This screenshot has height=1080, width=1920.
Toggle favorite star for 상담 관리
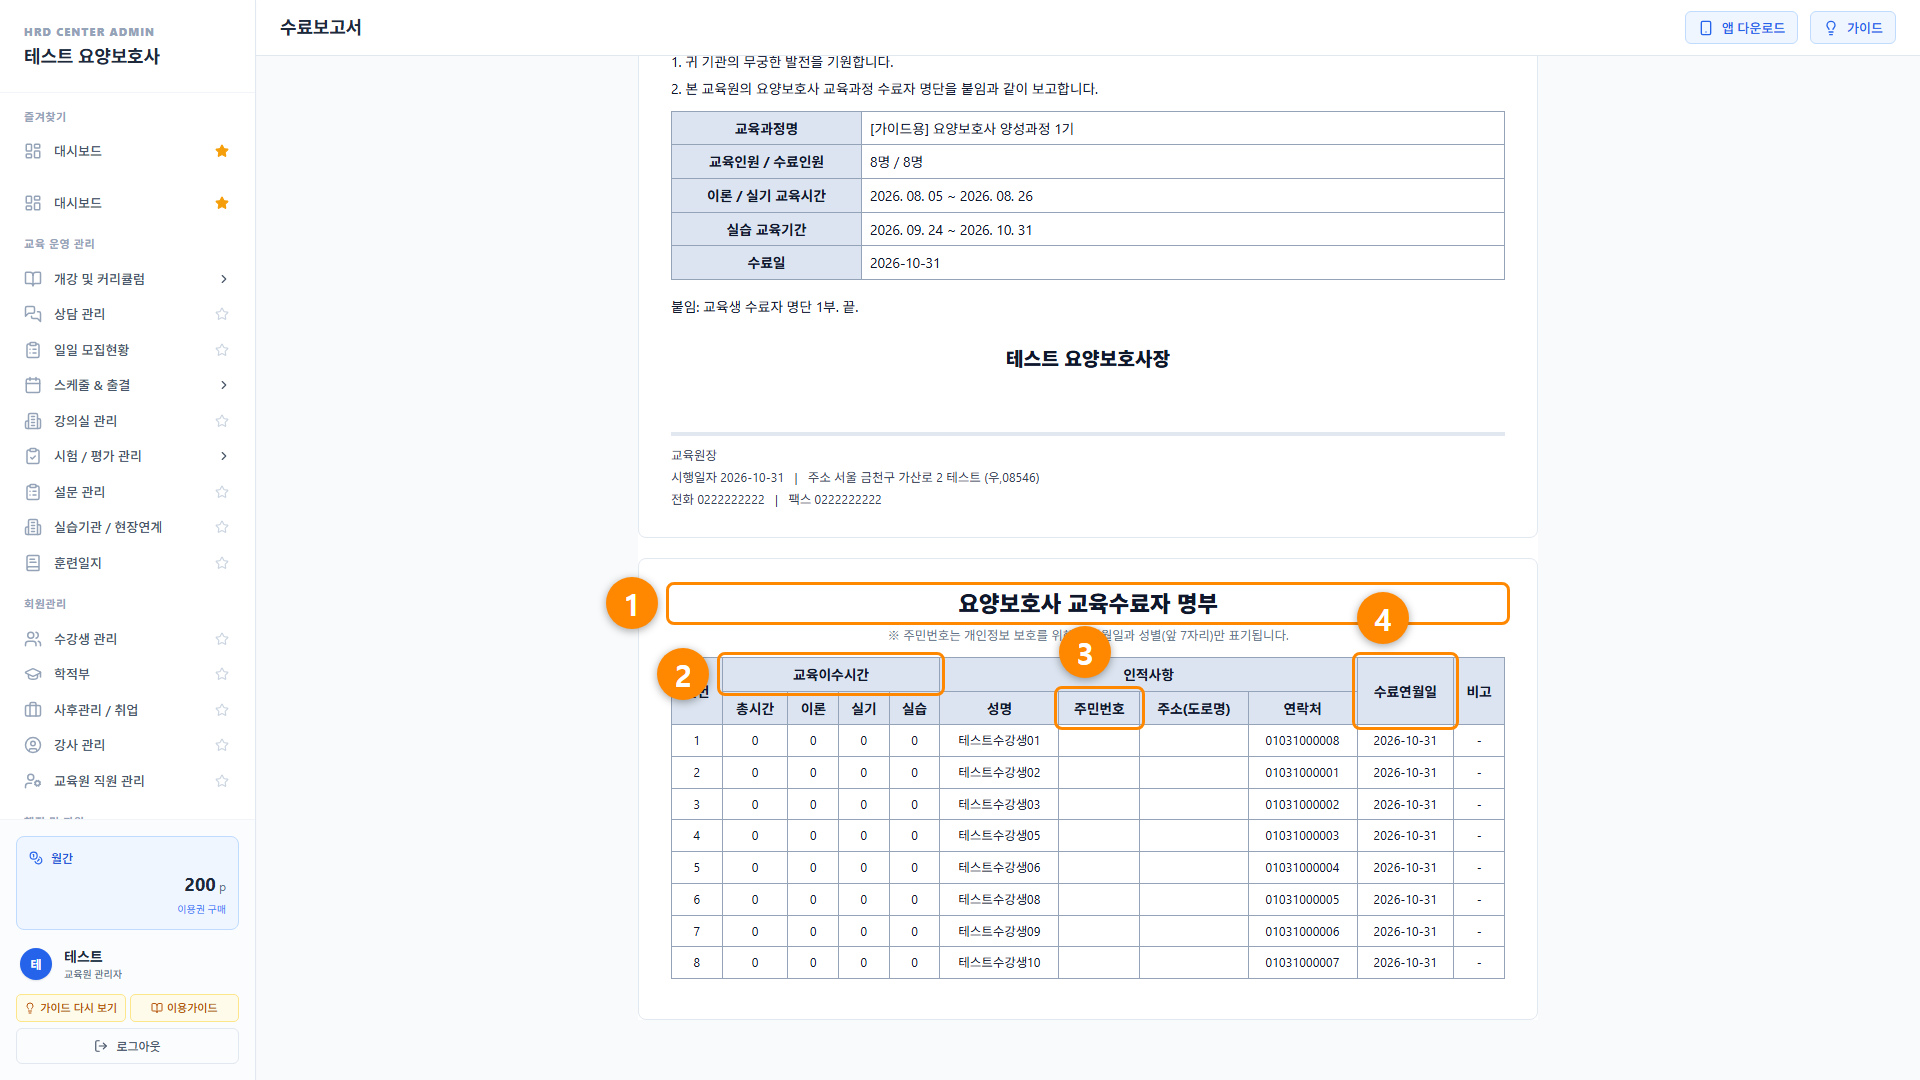[x=222, y=314]
